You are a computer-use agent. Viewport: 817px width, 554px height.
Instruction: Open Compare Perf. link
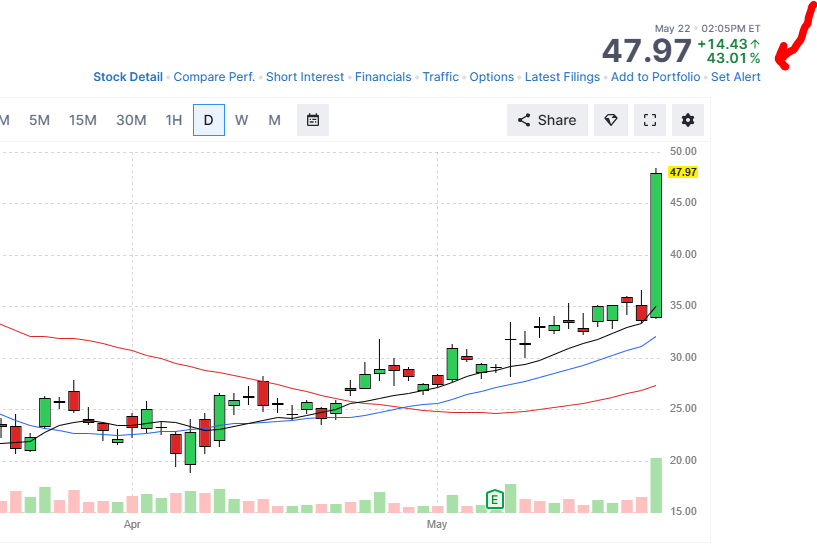214,77
